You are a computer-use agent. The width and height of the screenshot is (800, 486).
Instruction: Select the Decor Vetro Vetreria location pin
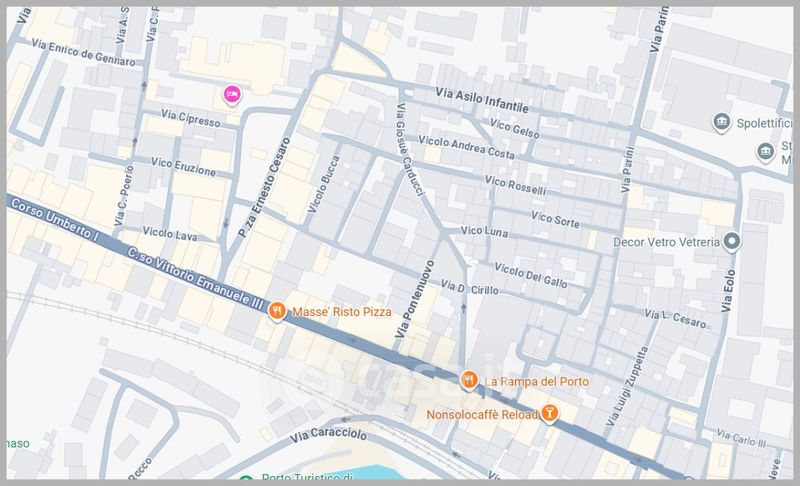[x=732, y=242]
